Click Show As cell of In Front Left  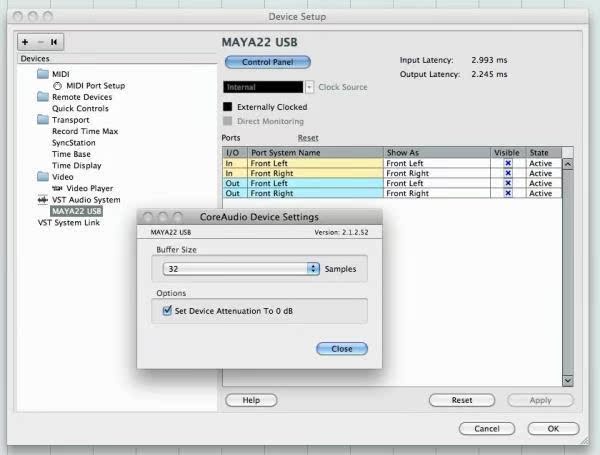(x=437, y=163)
